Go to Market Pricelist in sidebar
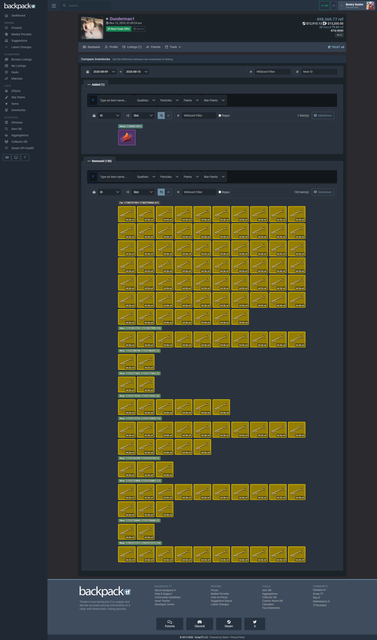This screenshot has height=640, width=377. [21, 34]
